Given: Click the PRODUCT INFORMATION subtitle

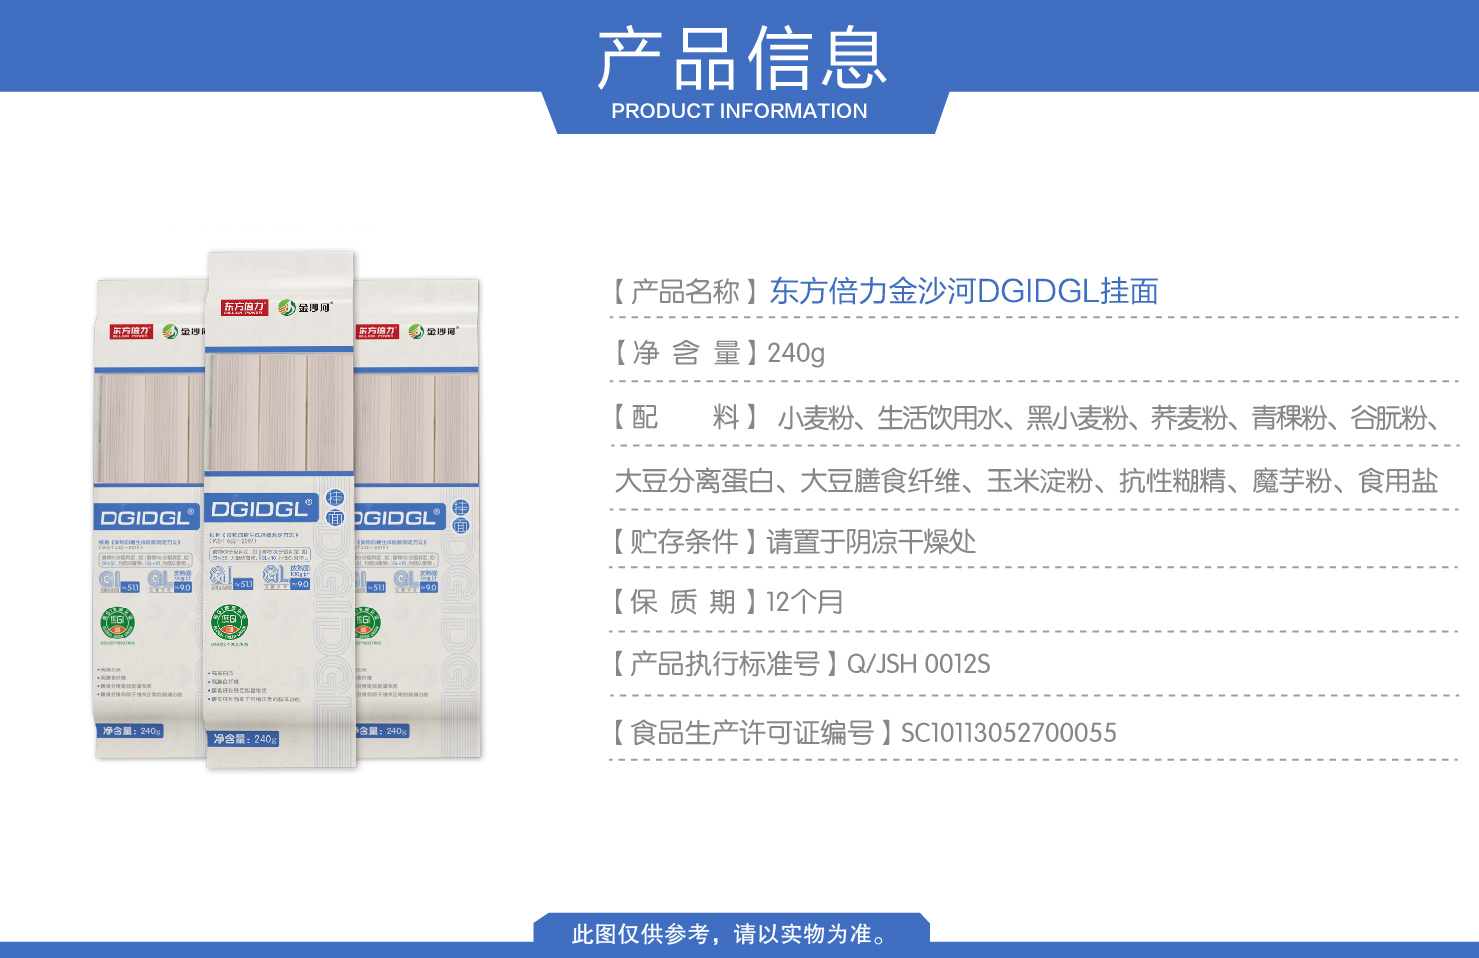Looking at the screenshot, I should (739, 111).
